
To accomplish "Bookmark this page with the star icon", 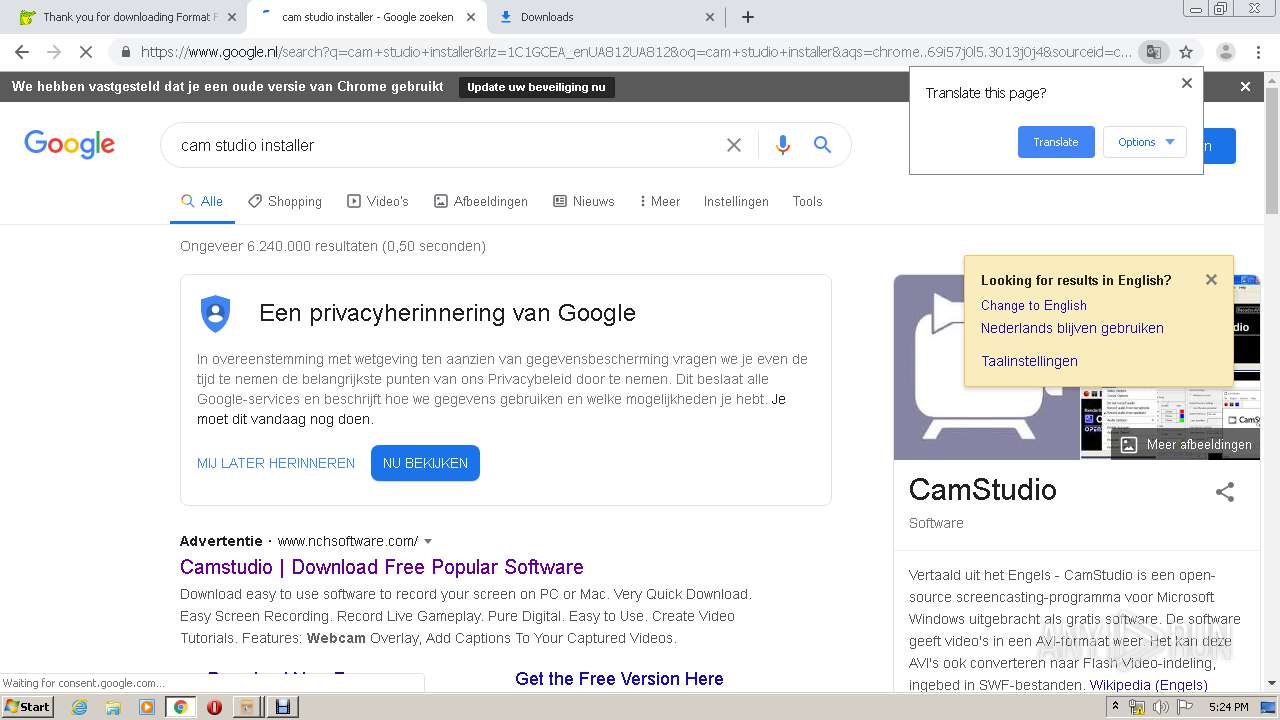I will click(x=1186, y=52).
